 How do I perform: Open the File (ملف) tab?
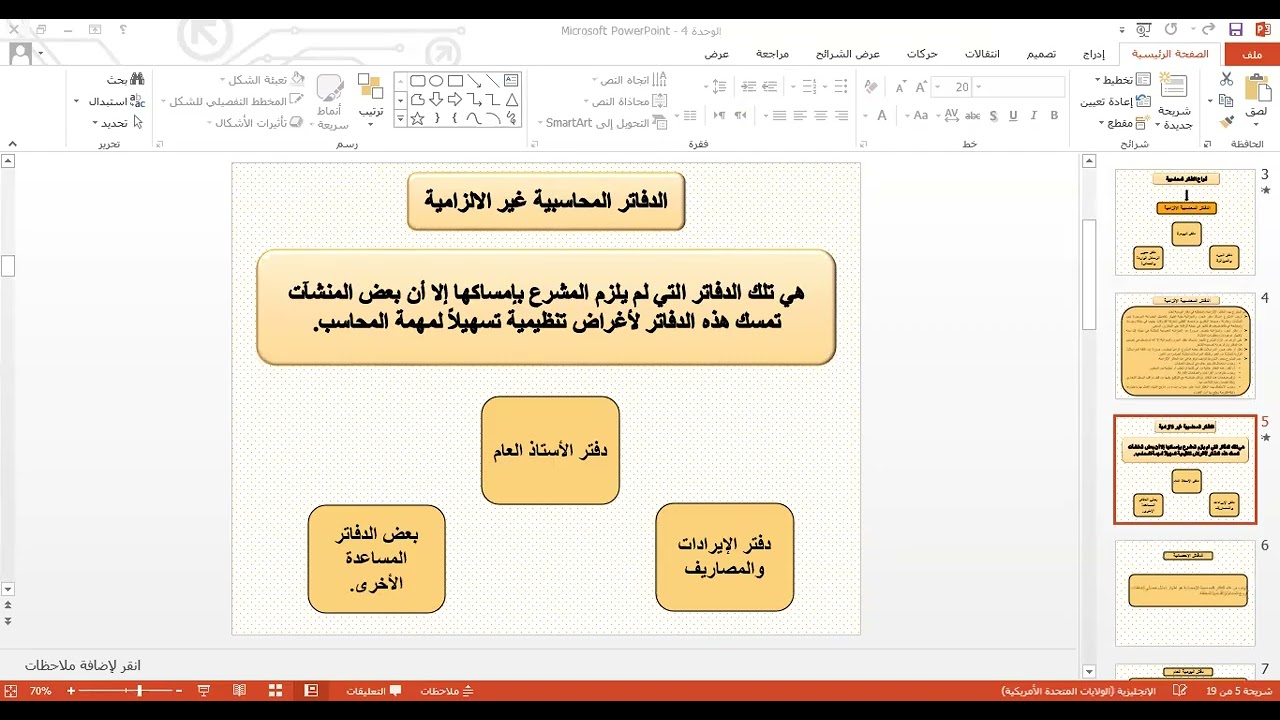1251,54
